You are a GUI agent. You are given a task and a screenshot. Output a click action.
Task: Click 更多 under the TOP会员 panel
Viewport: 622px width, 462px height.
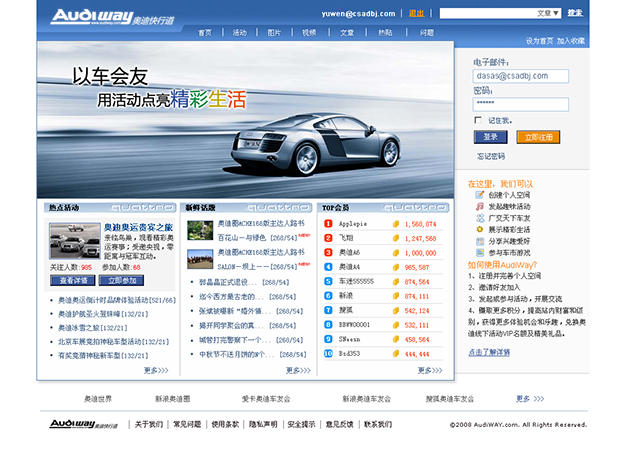coord(430,370)
